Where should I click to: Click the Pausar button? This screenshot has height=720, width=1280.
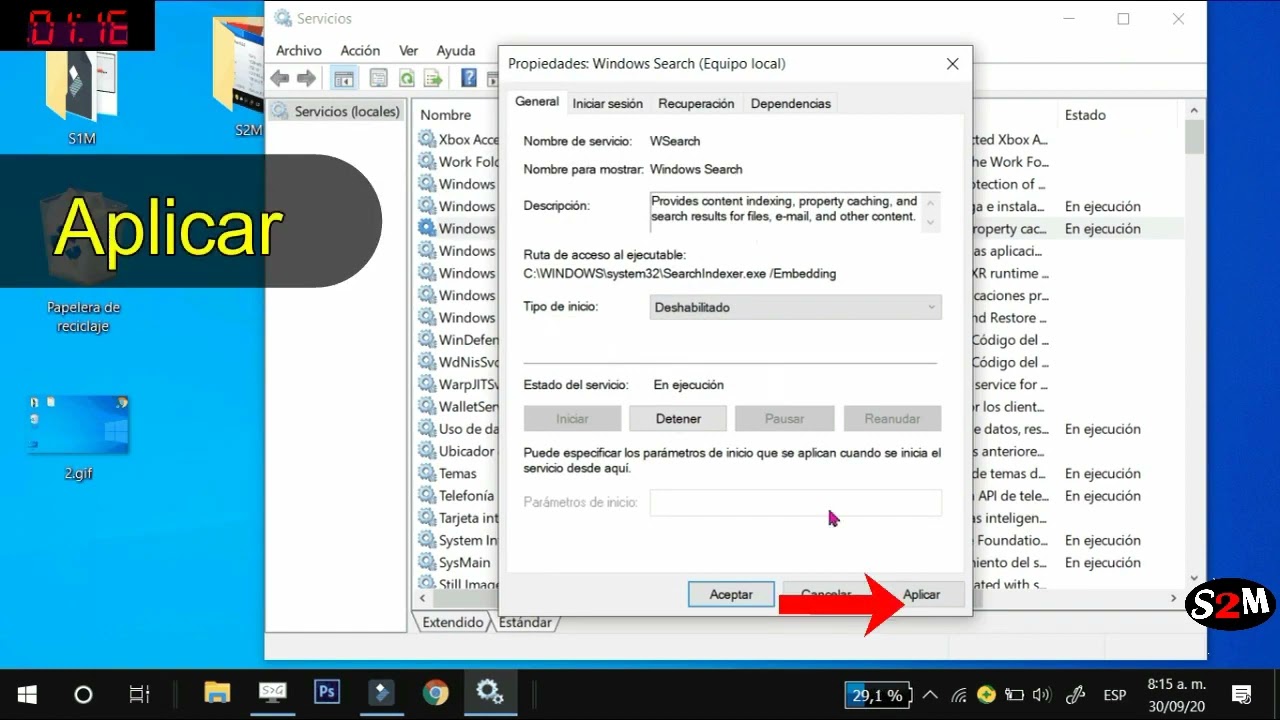(x=785, y=418)
